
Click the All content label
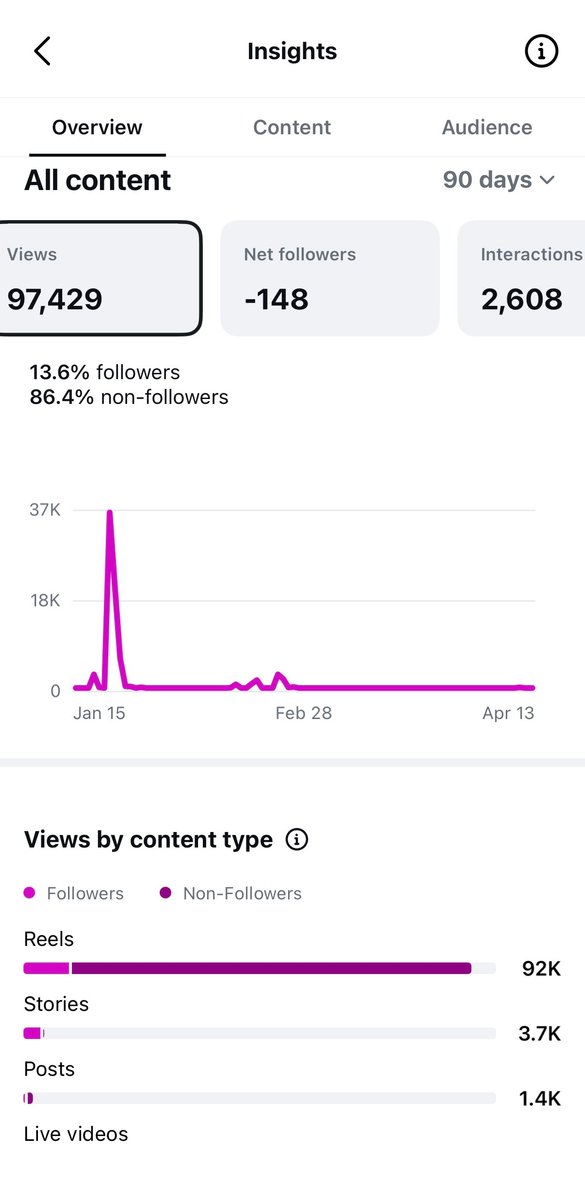(97, 180)
